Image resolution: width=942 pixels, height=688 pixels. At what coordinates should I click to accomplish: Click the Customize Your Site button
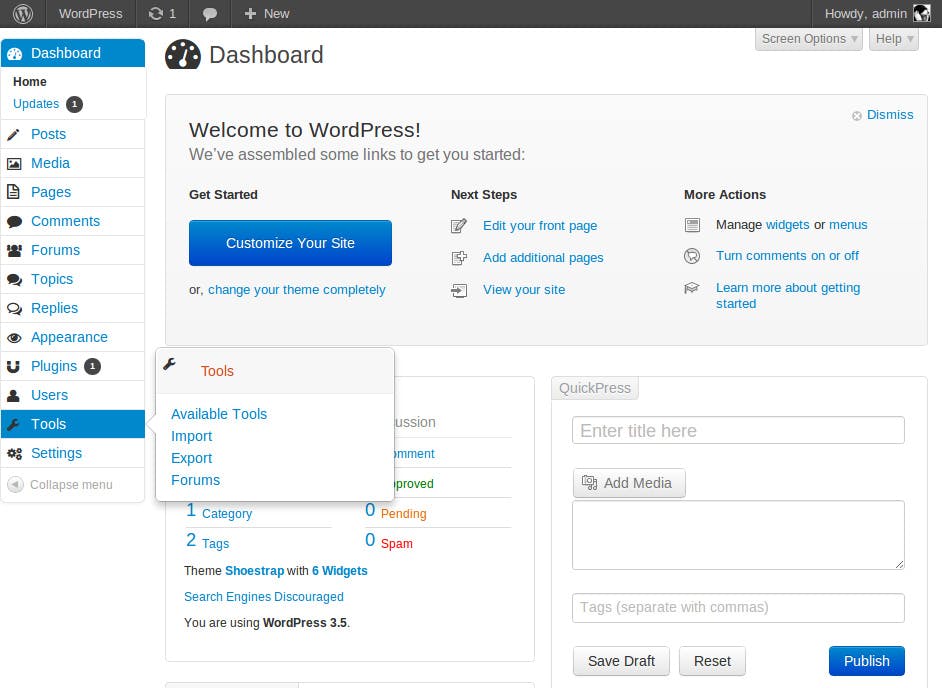[x=290, y=243]
